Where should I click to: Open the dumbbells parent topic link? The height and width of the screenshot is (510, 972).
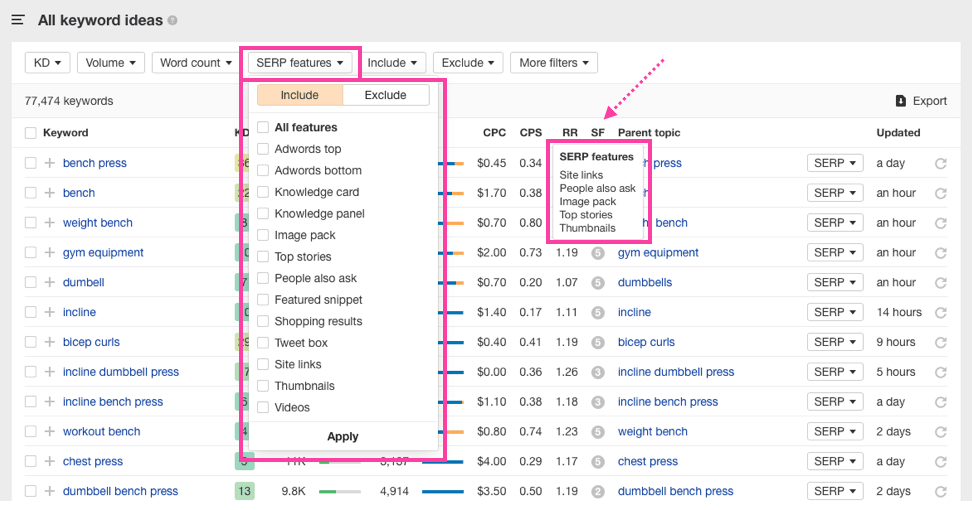645,282
